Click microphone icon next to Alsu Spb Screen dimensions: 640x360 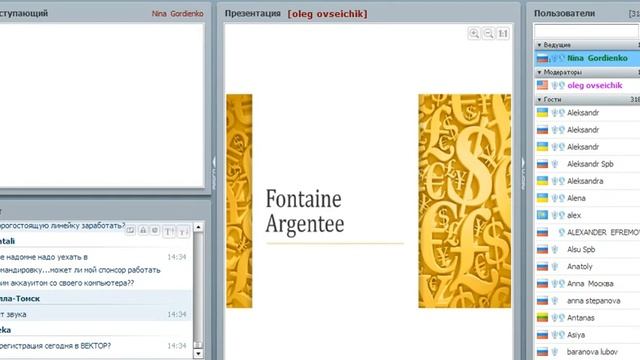point(554,249)
